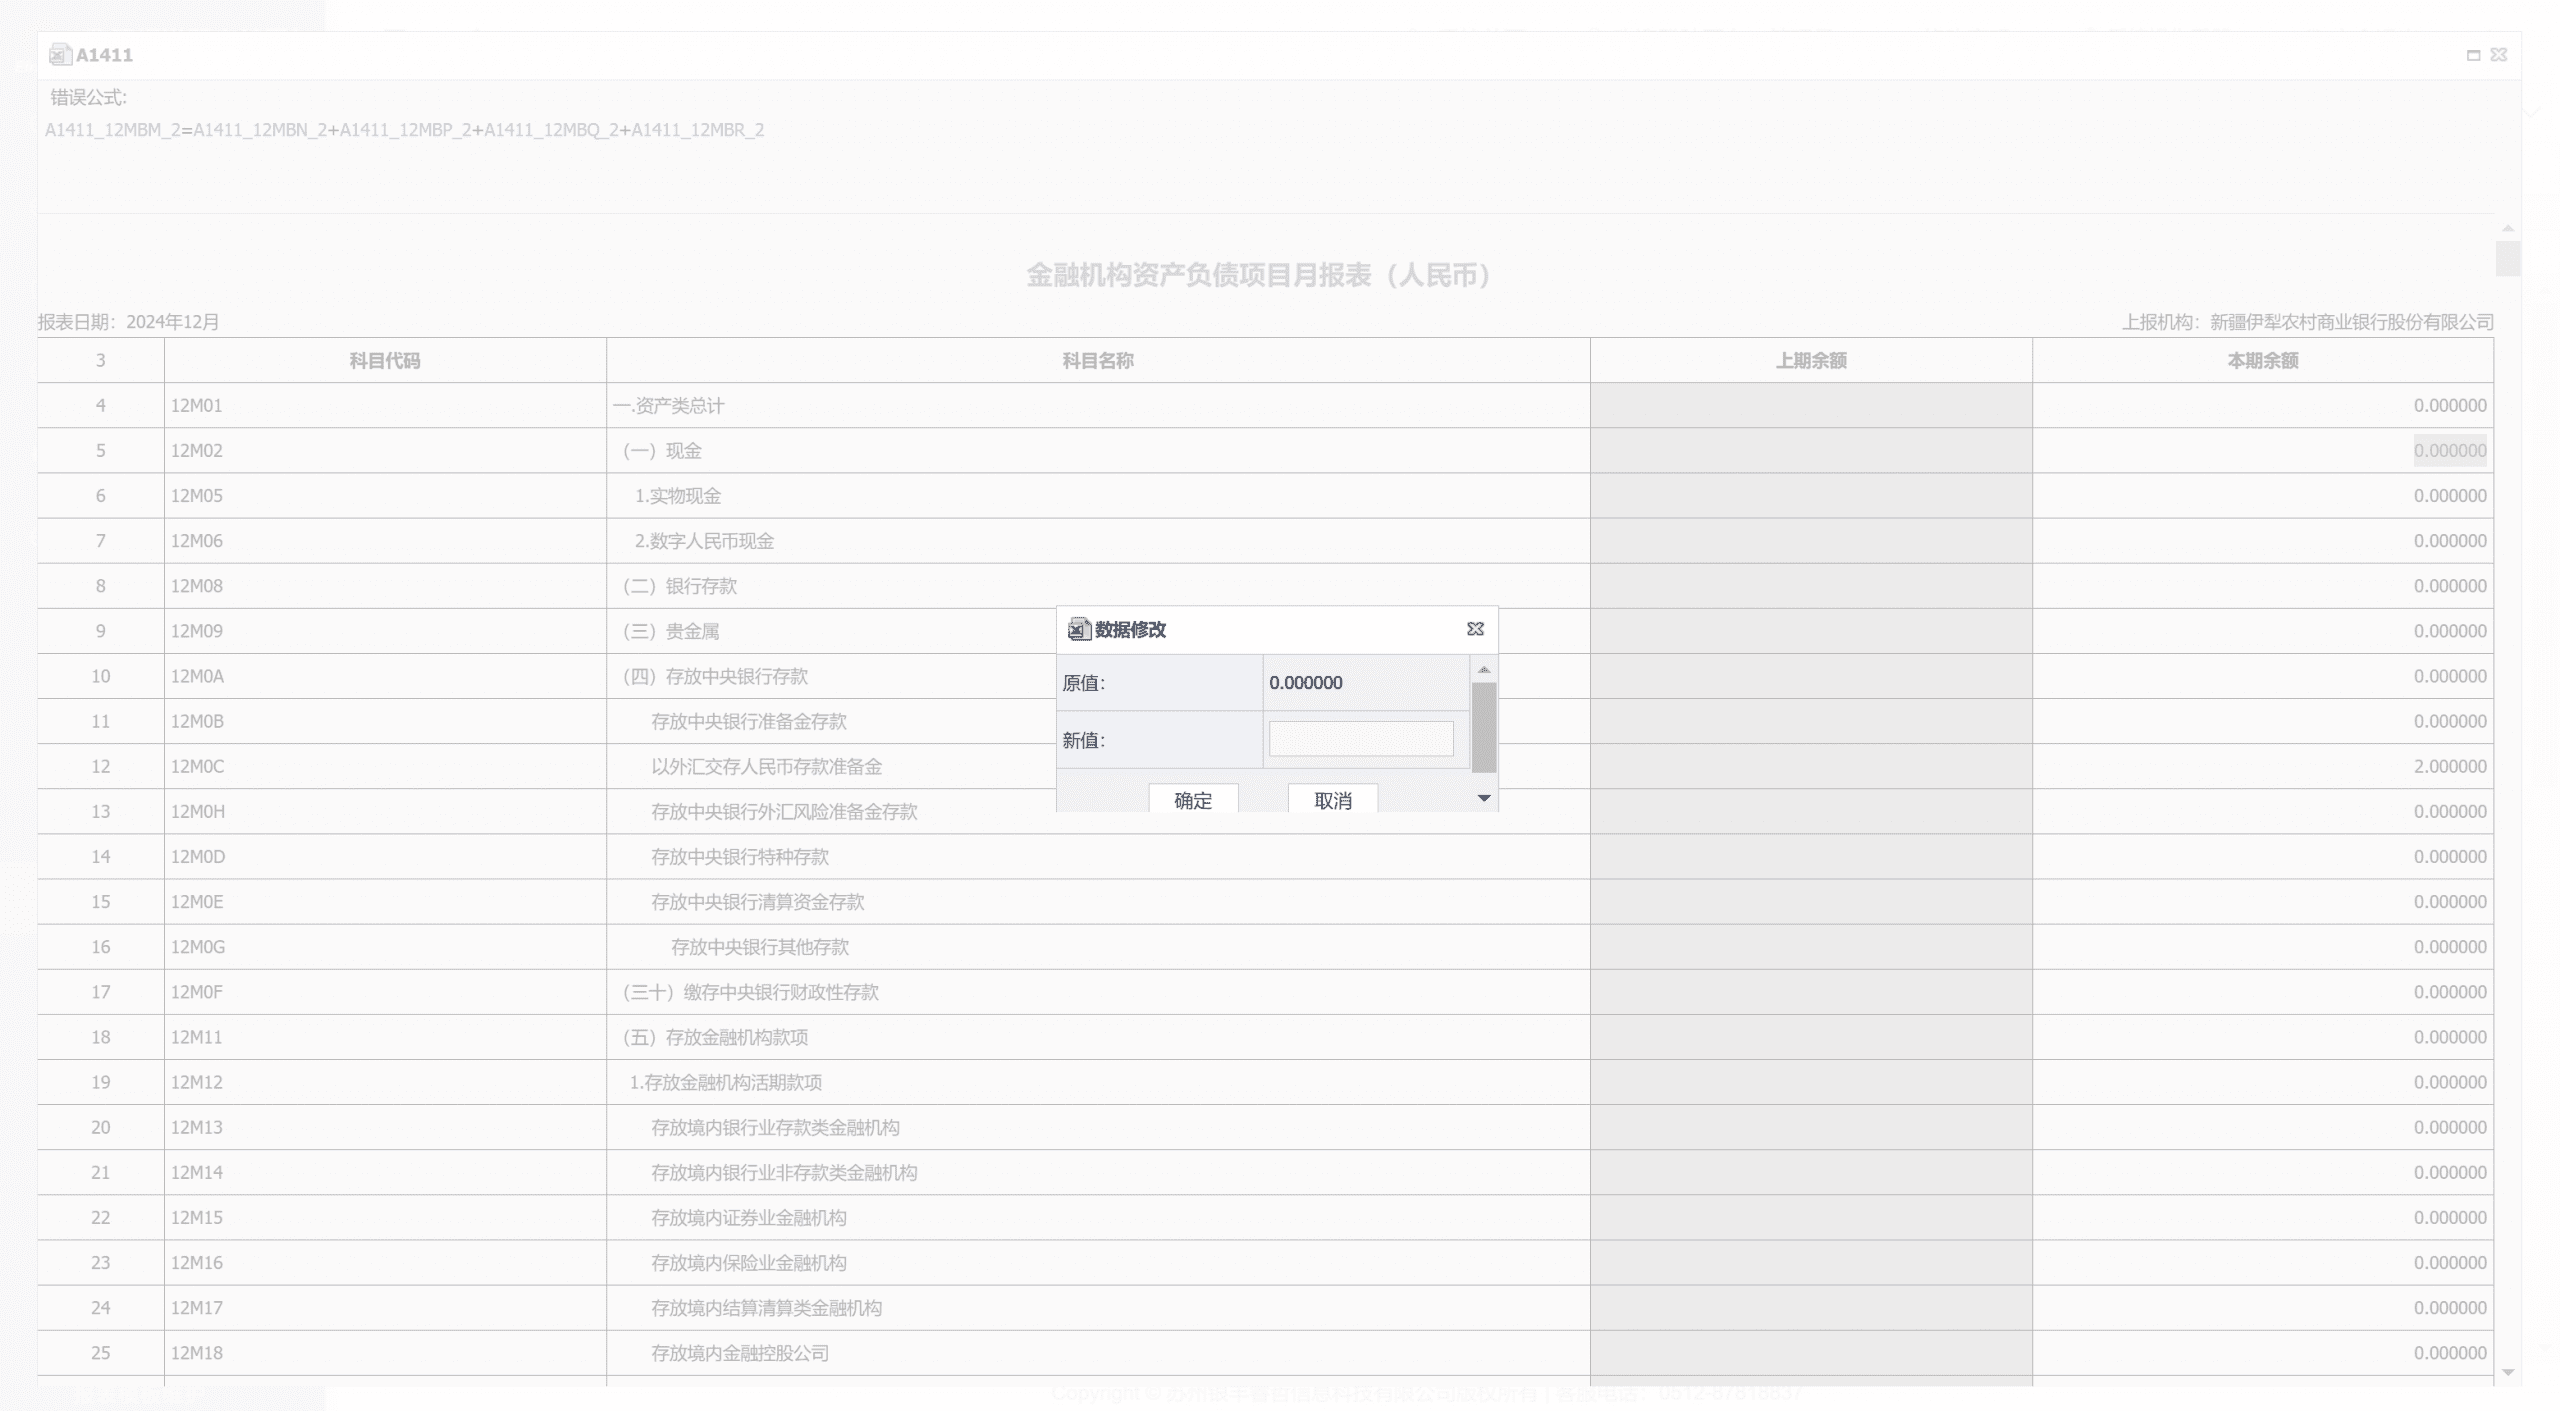Click 本期余额 value 2.000000 in row 12M0C

pos(2449,767)
